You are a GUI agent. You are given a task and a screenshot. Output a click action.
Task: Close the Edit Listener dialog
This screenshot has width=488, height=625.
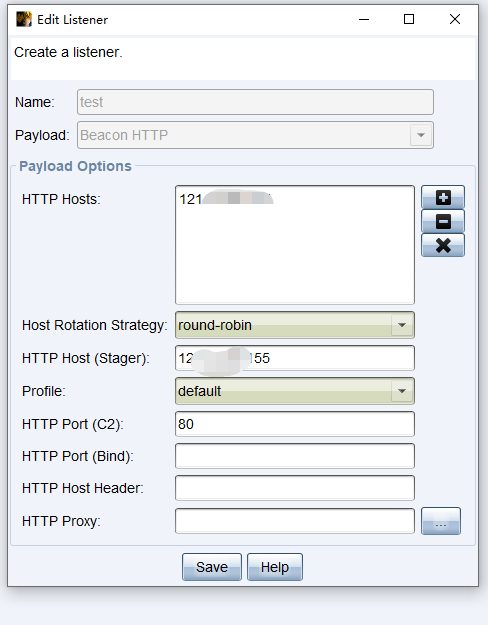[455, 19]
